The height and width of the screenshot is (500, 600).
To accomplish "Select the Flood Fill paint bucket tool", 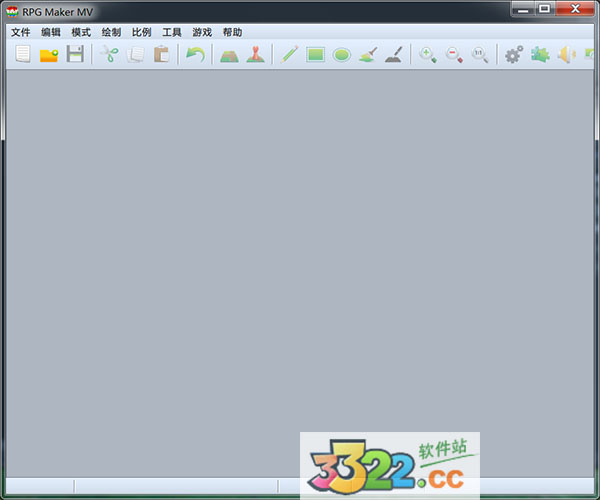I will tap(368, 54).
